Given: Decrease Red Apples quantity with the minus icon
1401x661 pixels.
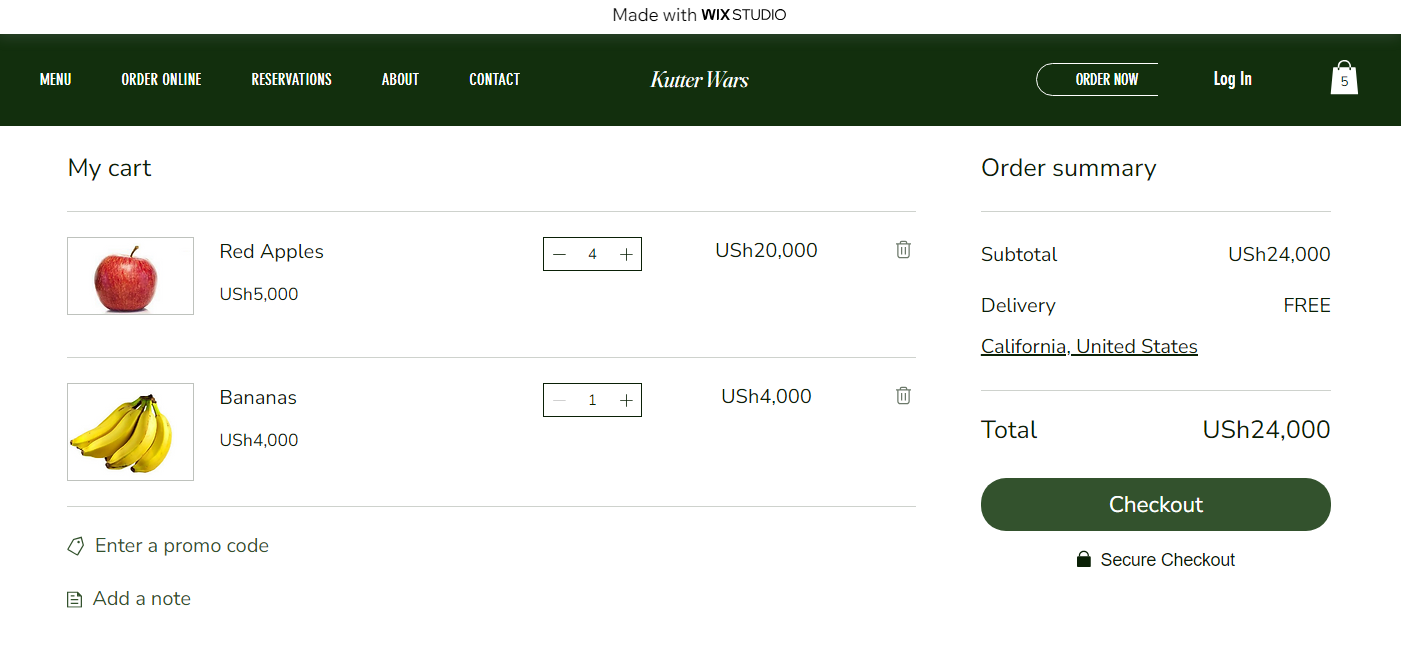Looking at the screenshot, I should click(559, 253).
